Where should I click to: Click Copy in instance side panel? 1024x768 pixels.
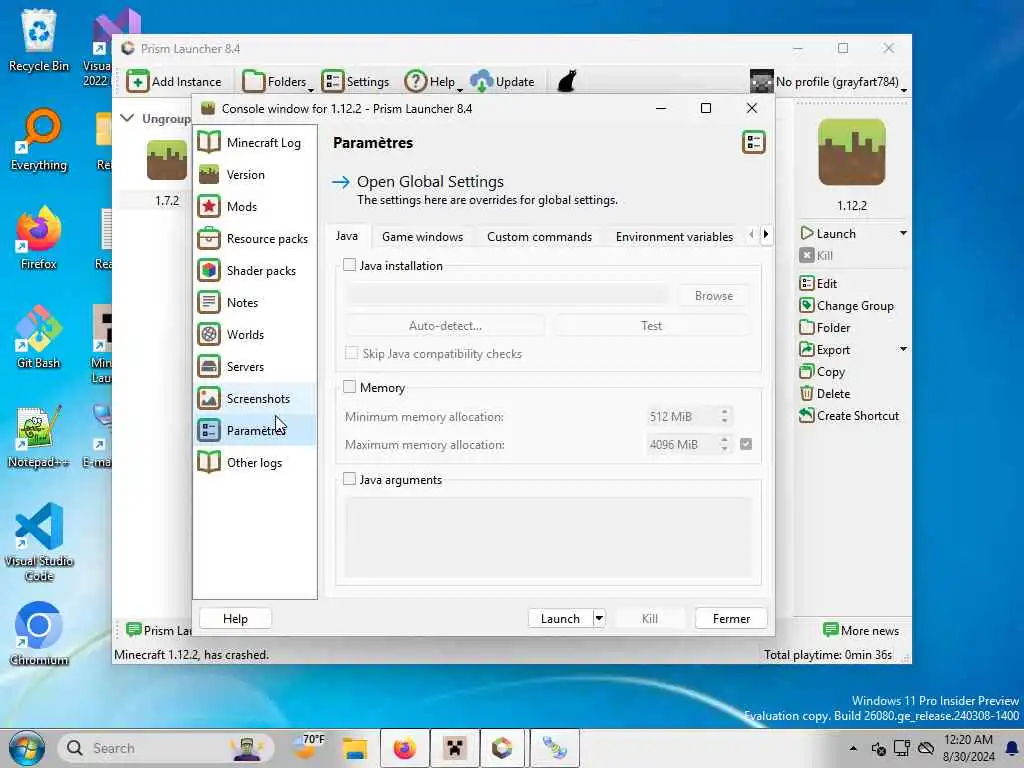pyautogui.click(x=822, y=372)
